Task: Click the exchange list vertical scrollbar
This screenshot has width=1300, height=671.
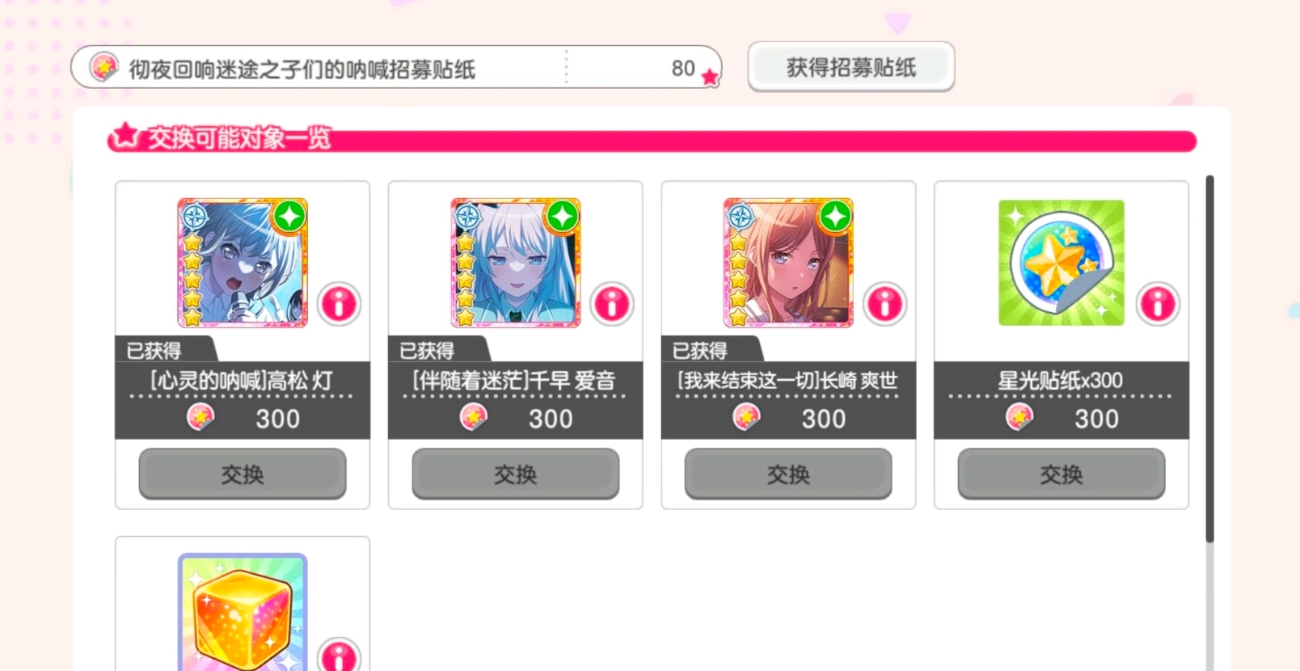Action: 1209,360
